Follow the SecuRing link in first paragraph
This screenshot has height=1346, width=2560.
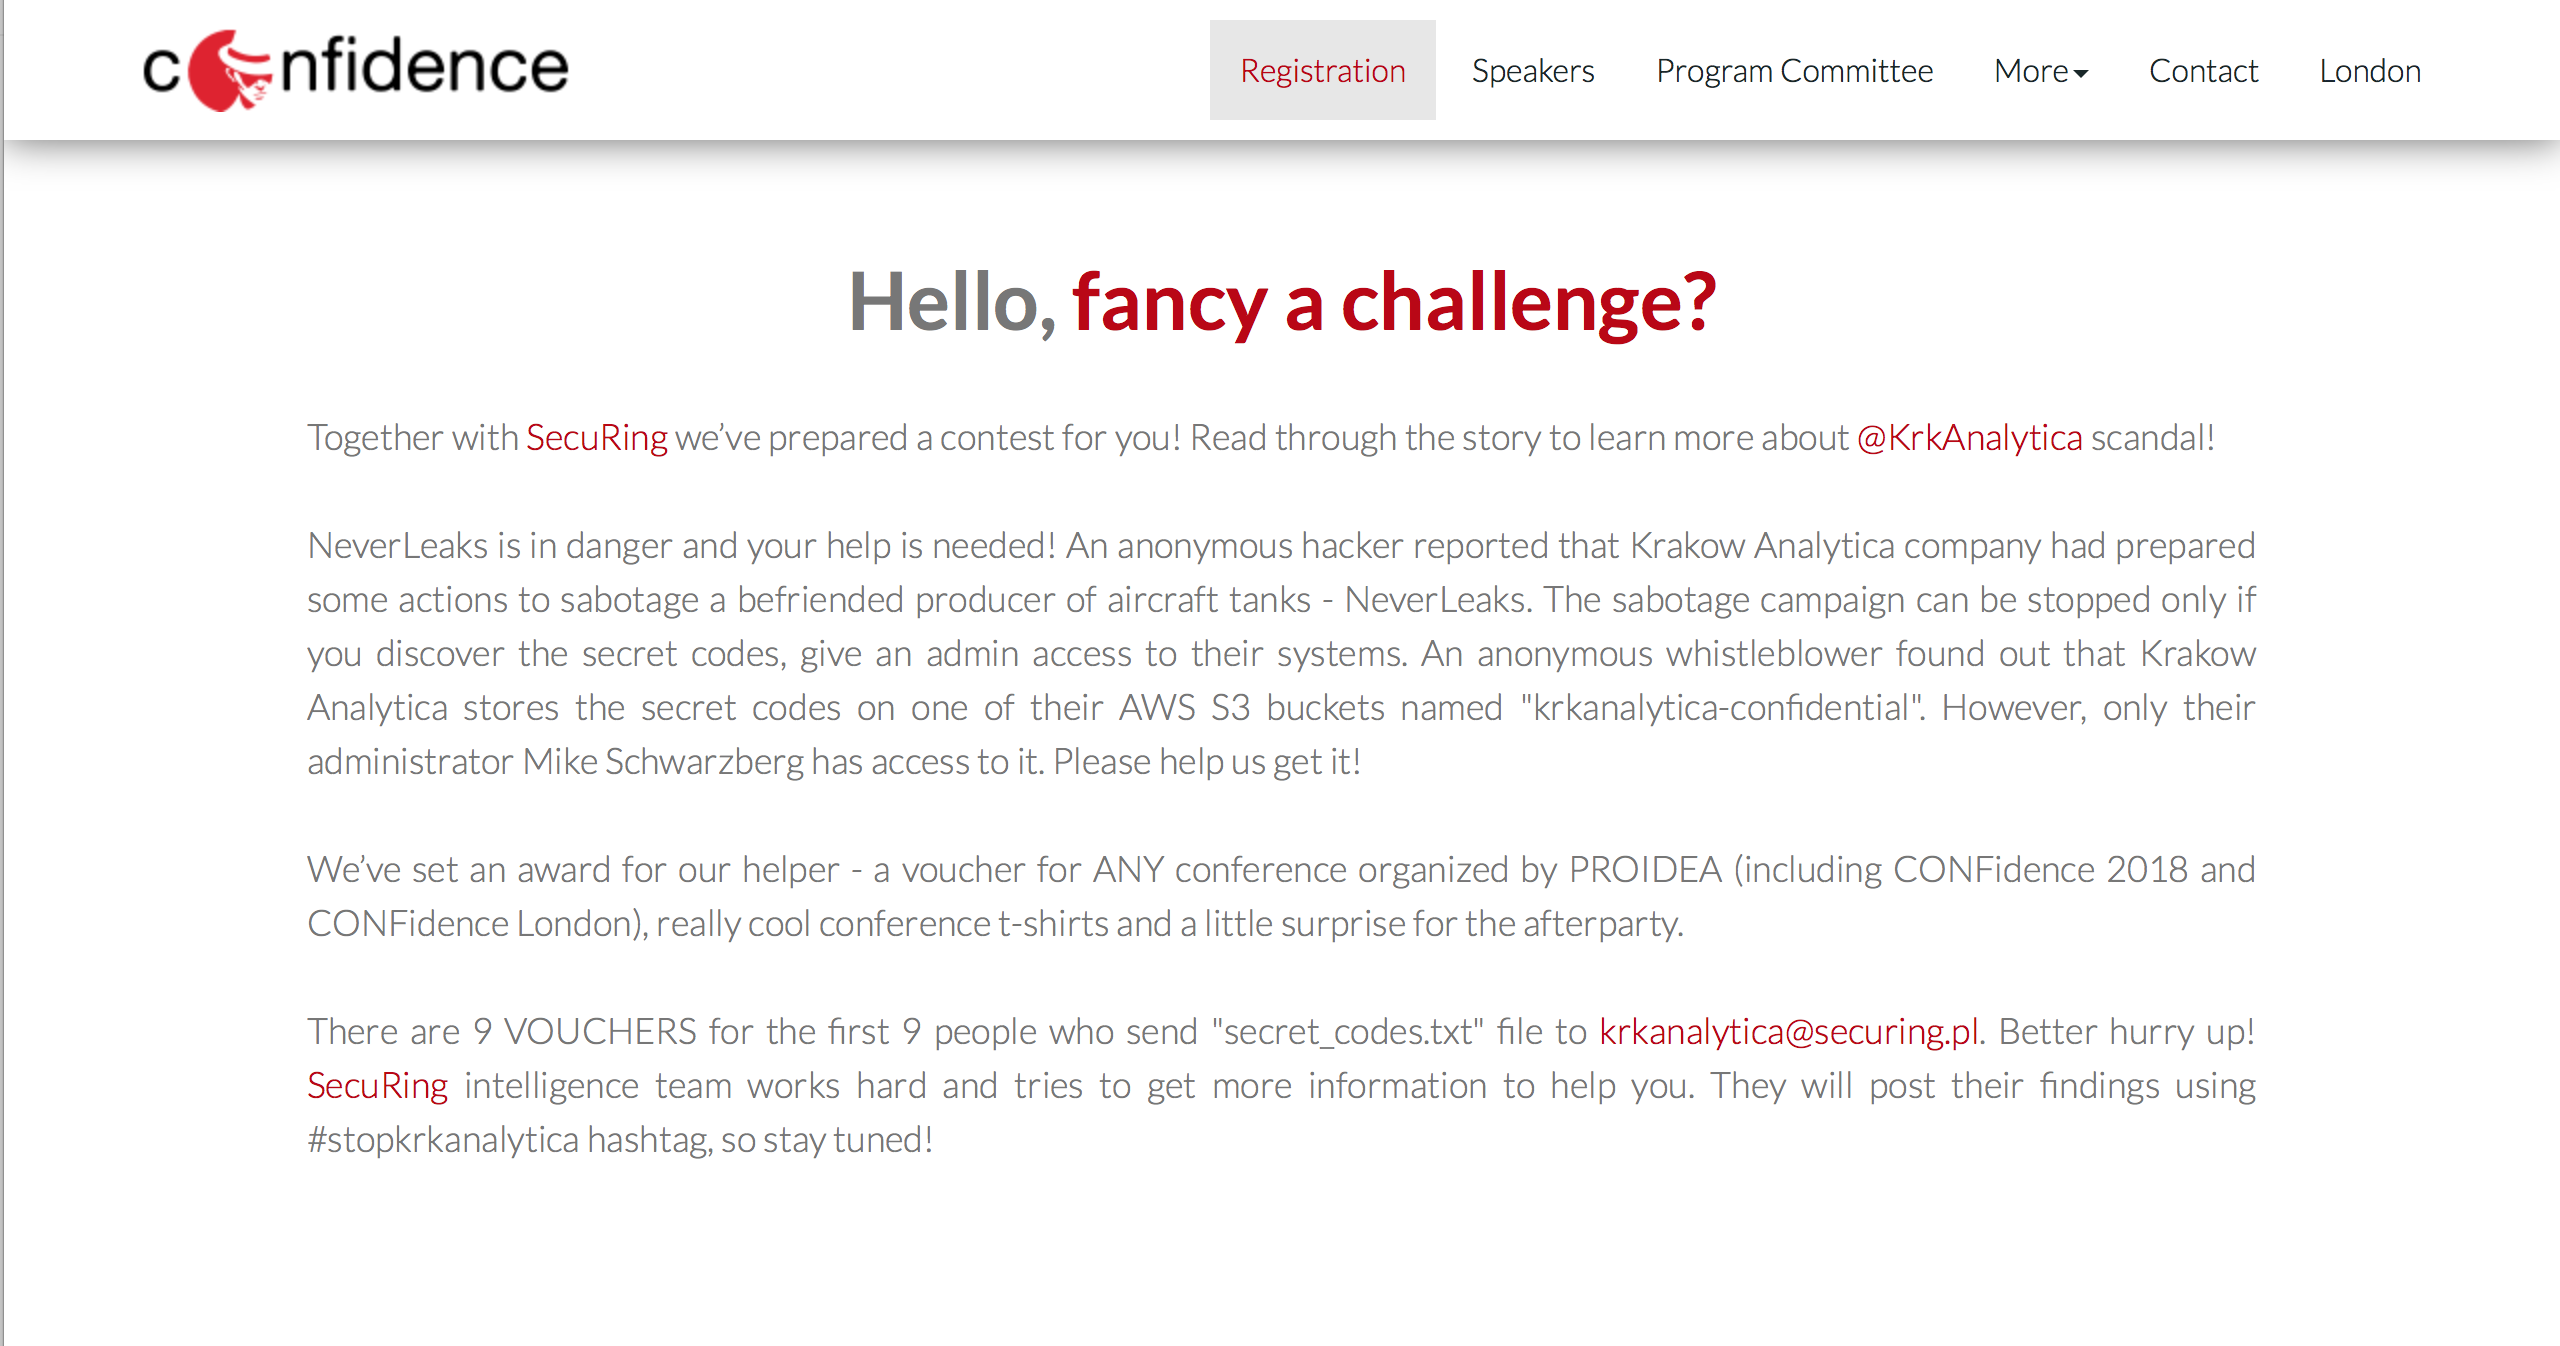tap(596, 438)
